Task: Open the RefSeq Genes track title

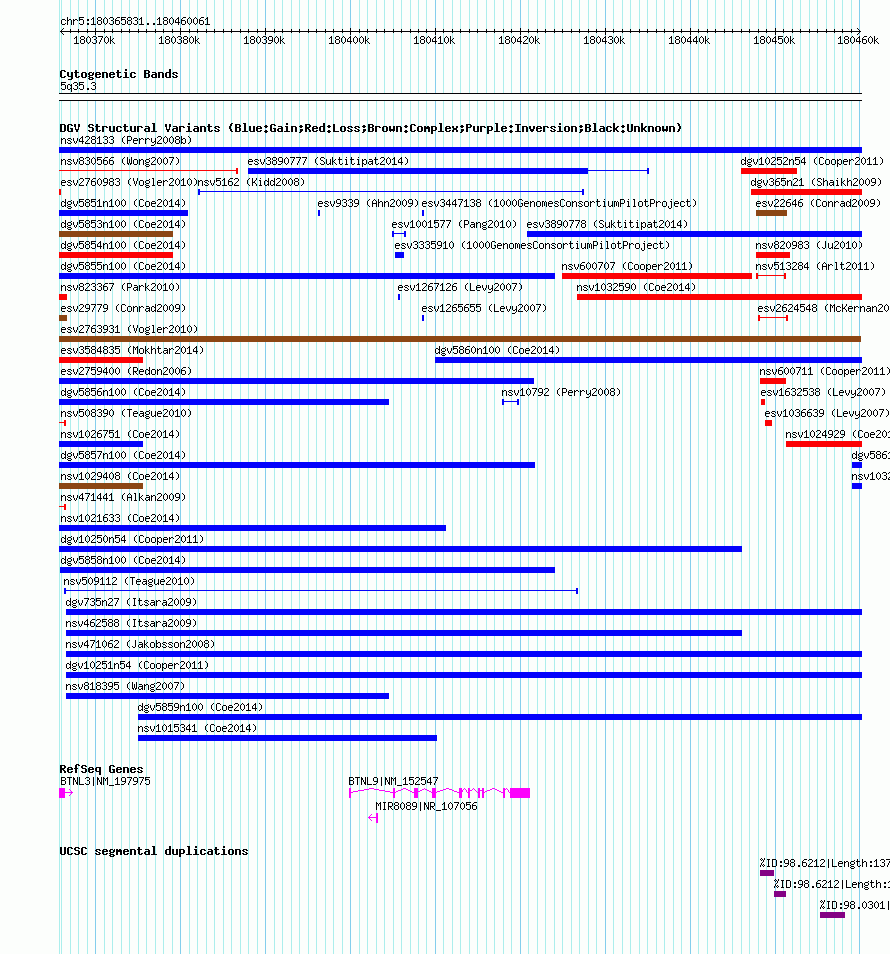Action: pyautogui.click(x=101, y=769)
